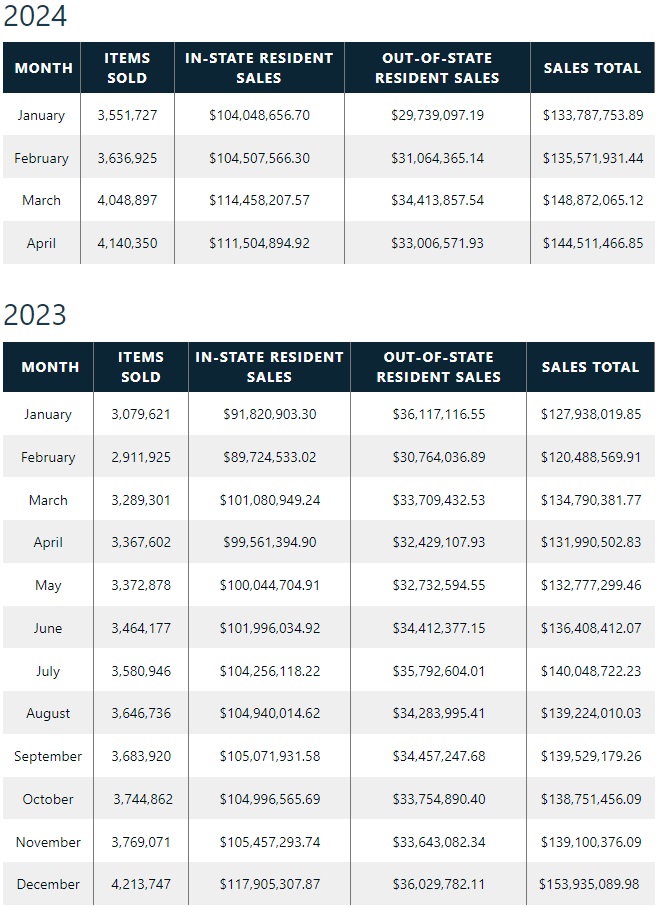
Task: Click September 2023 in-state sales $105,071,931.58
Action: click(269, 756)
